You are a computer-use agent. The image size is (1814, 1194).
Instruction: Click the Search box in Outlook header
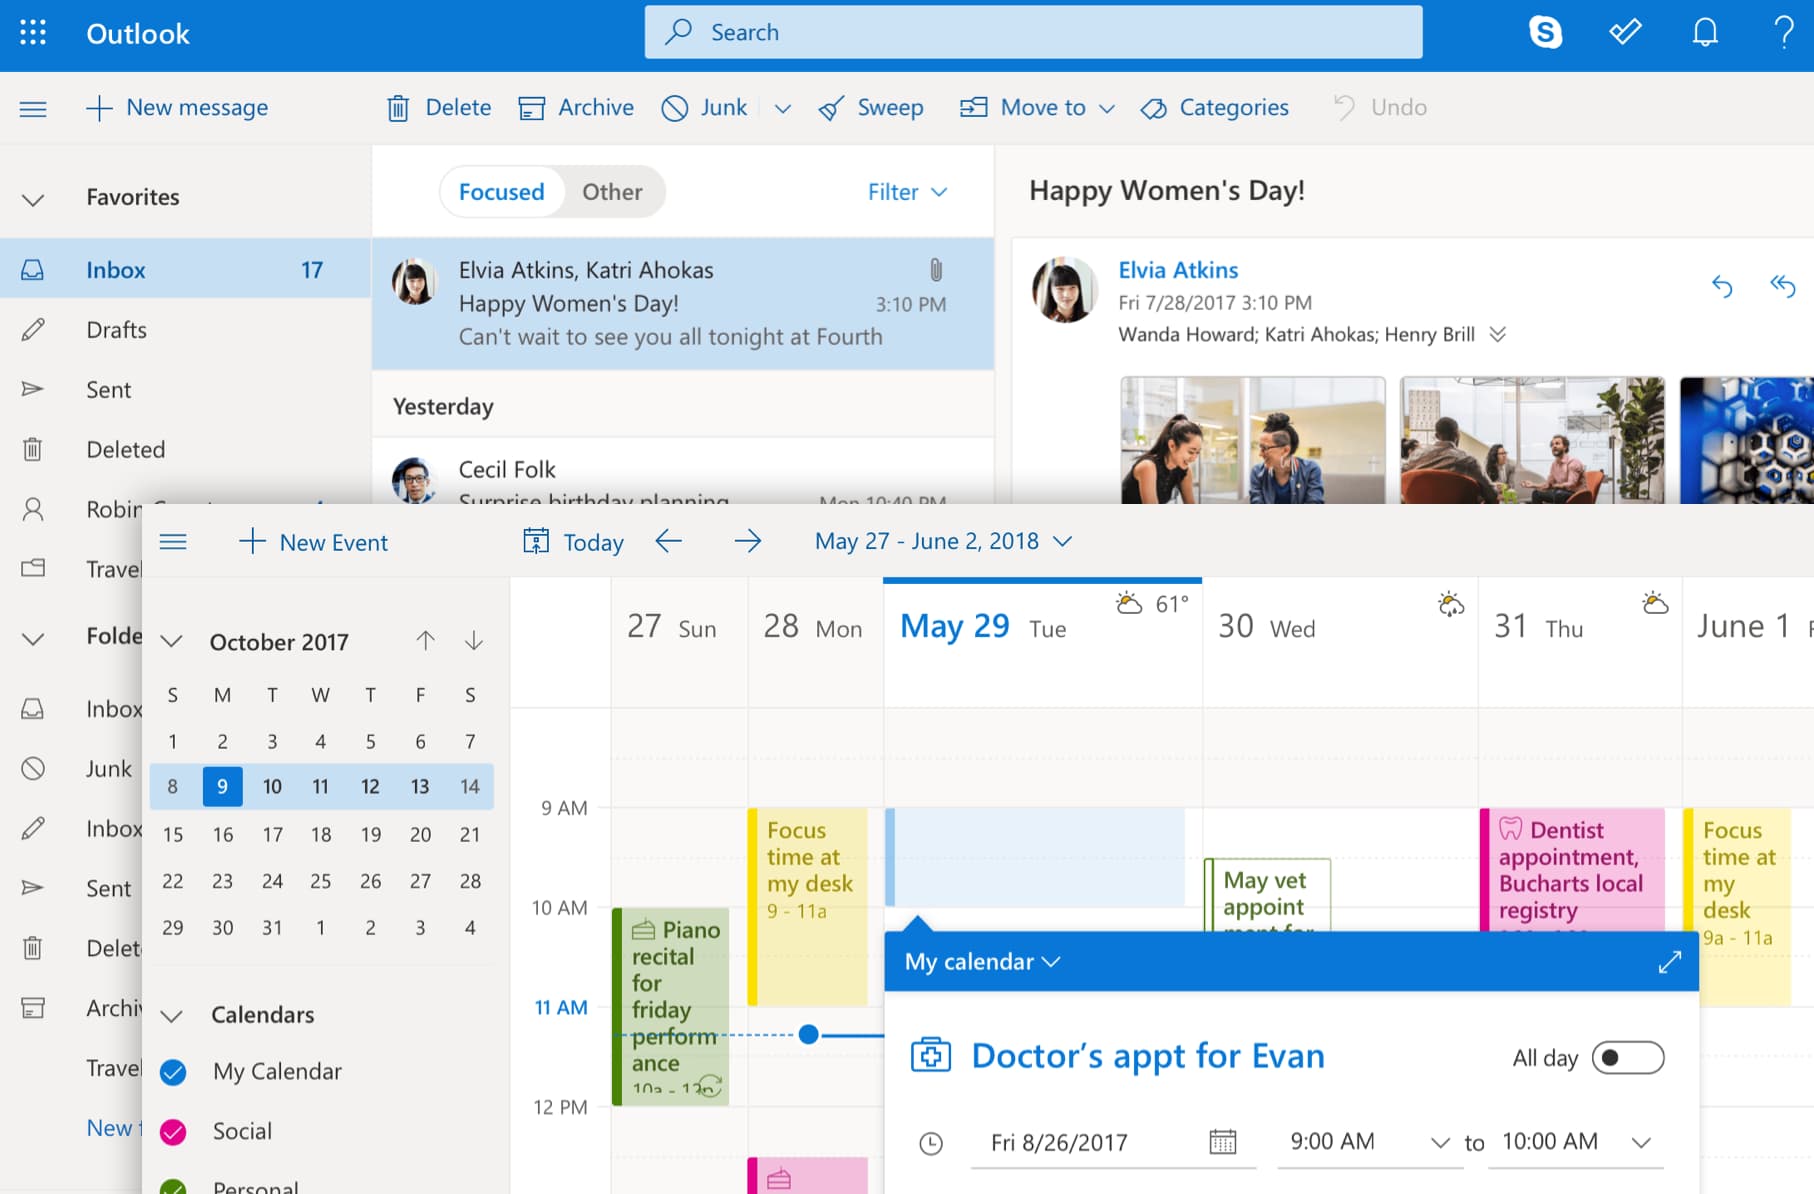tap(1033, 32)
